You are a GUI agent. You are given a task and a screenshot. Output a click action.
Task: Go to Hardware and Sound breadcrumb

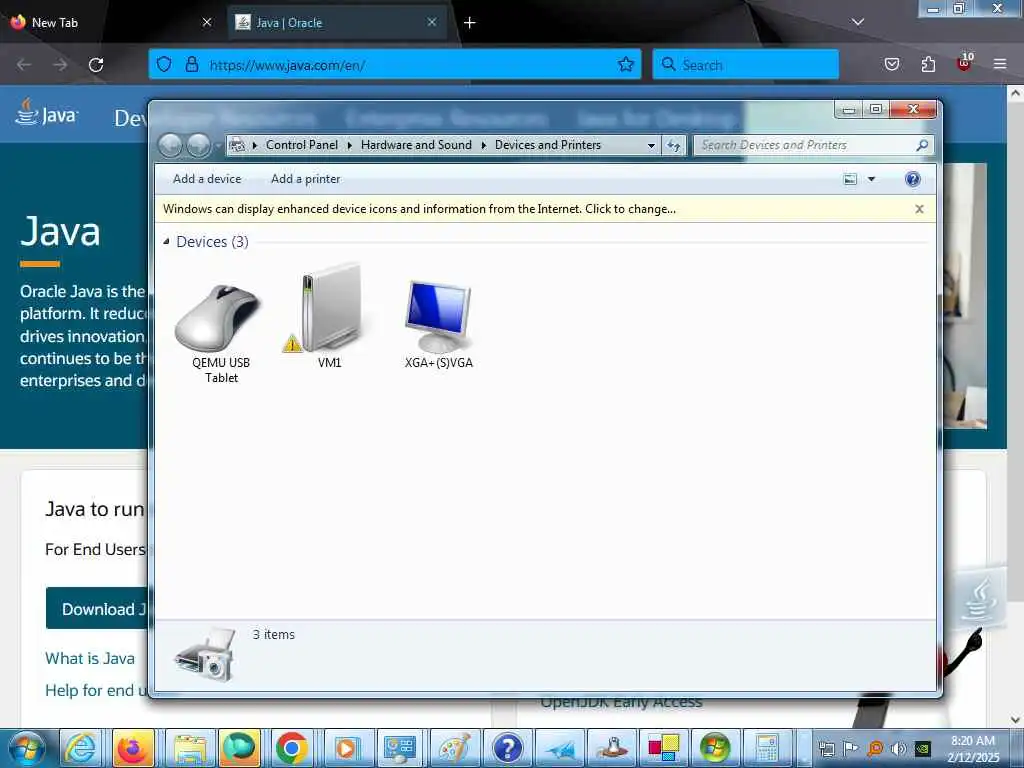[416, 145]
